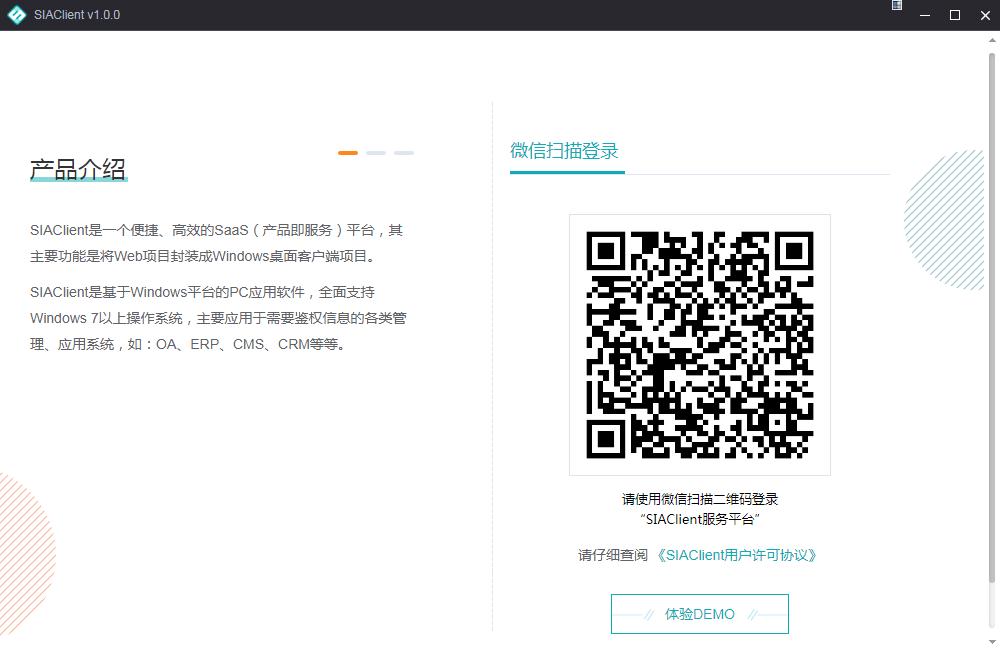Close the SIAClient application window

[x=985, y=15]
